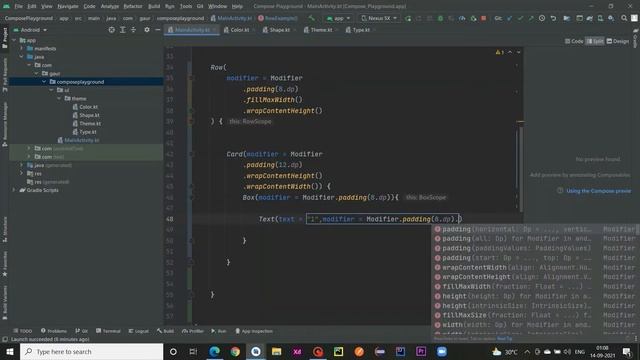Collapse the app module tree node
The width and height of the screenshot is (640, 360).
click(15, 40)
